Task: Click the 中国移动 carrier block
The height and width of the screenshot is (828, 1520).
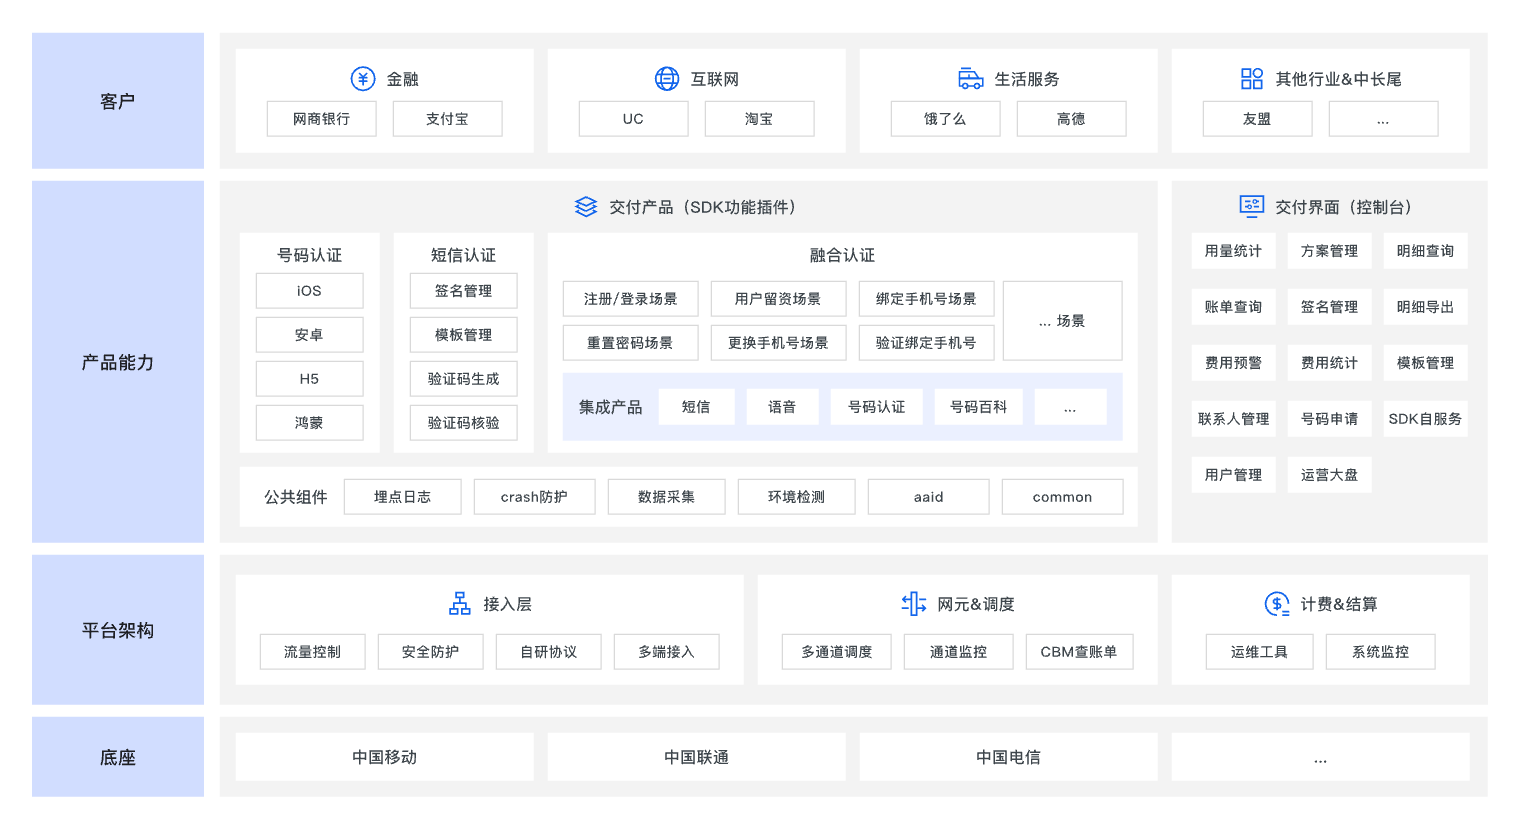Action: [x=384, y=757]
